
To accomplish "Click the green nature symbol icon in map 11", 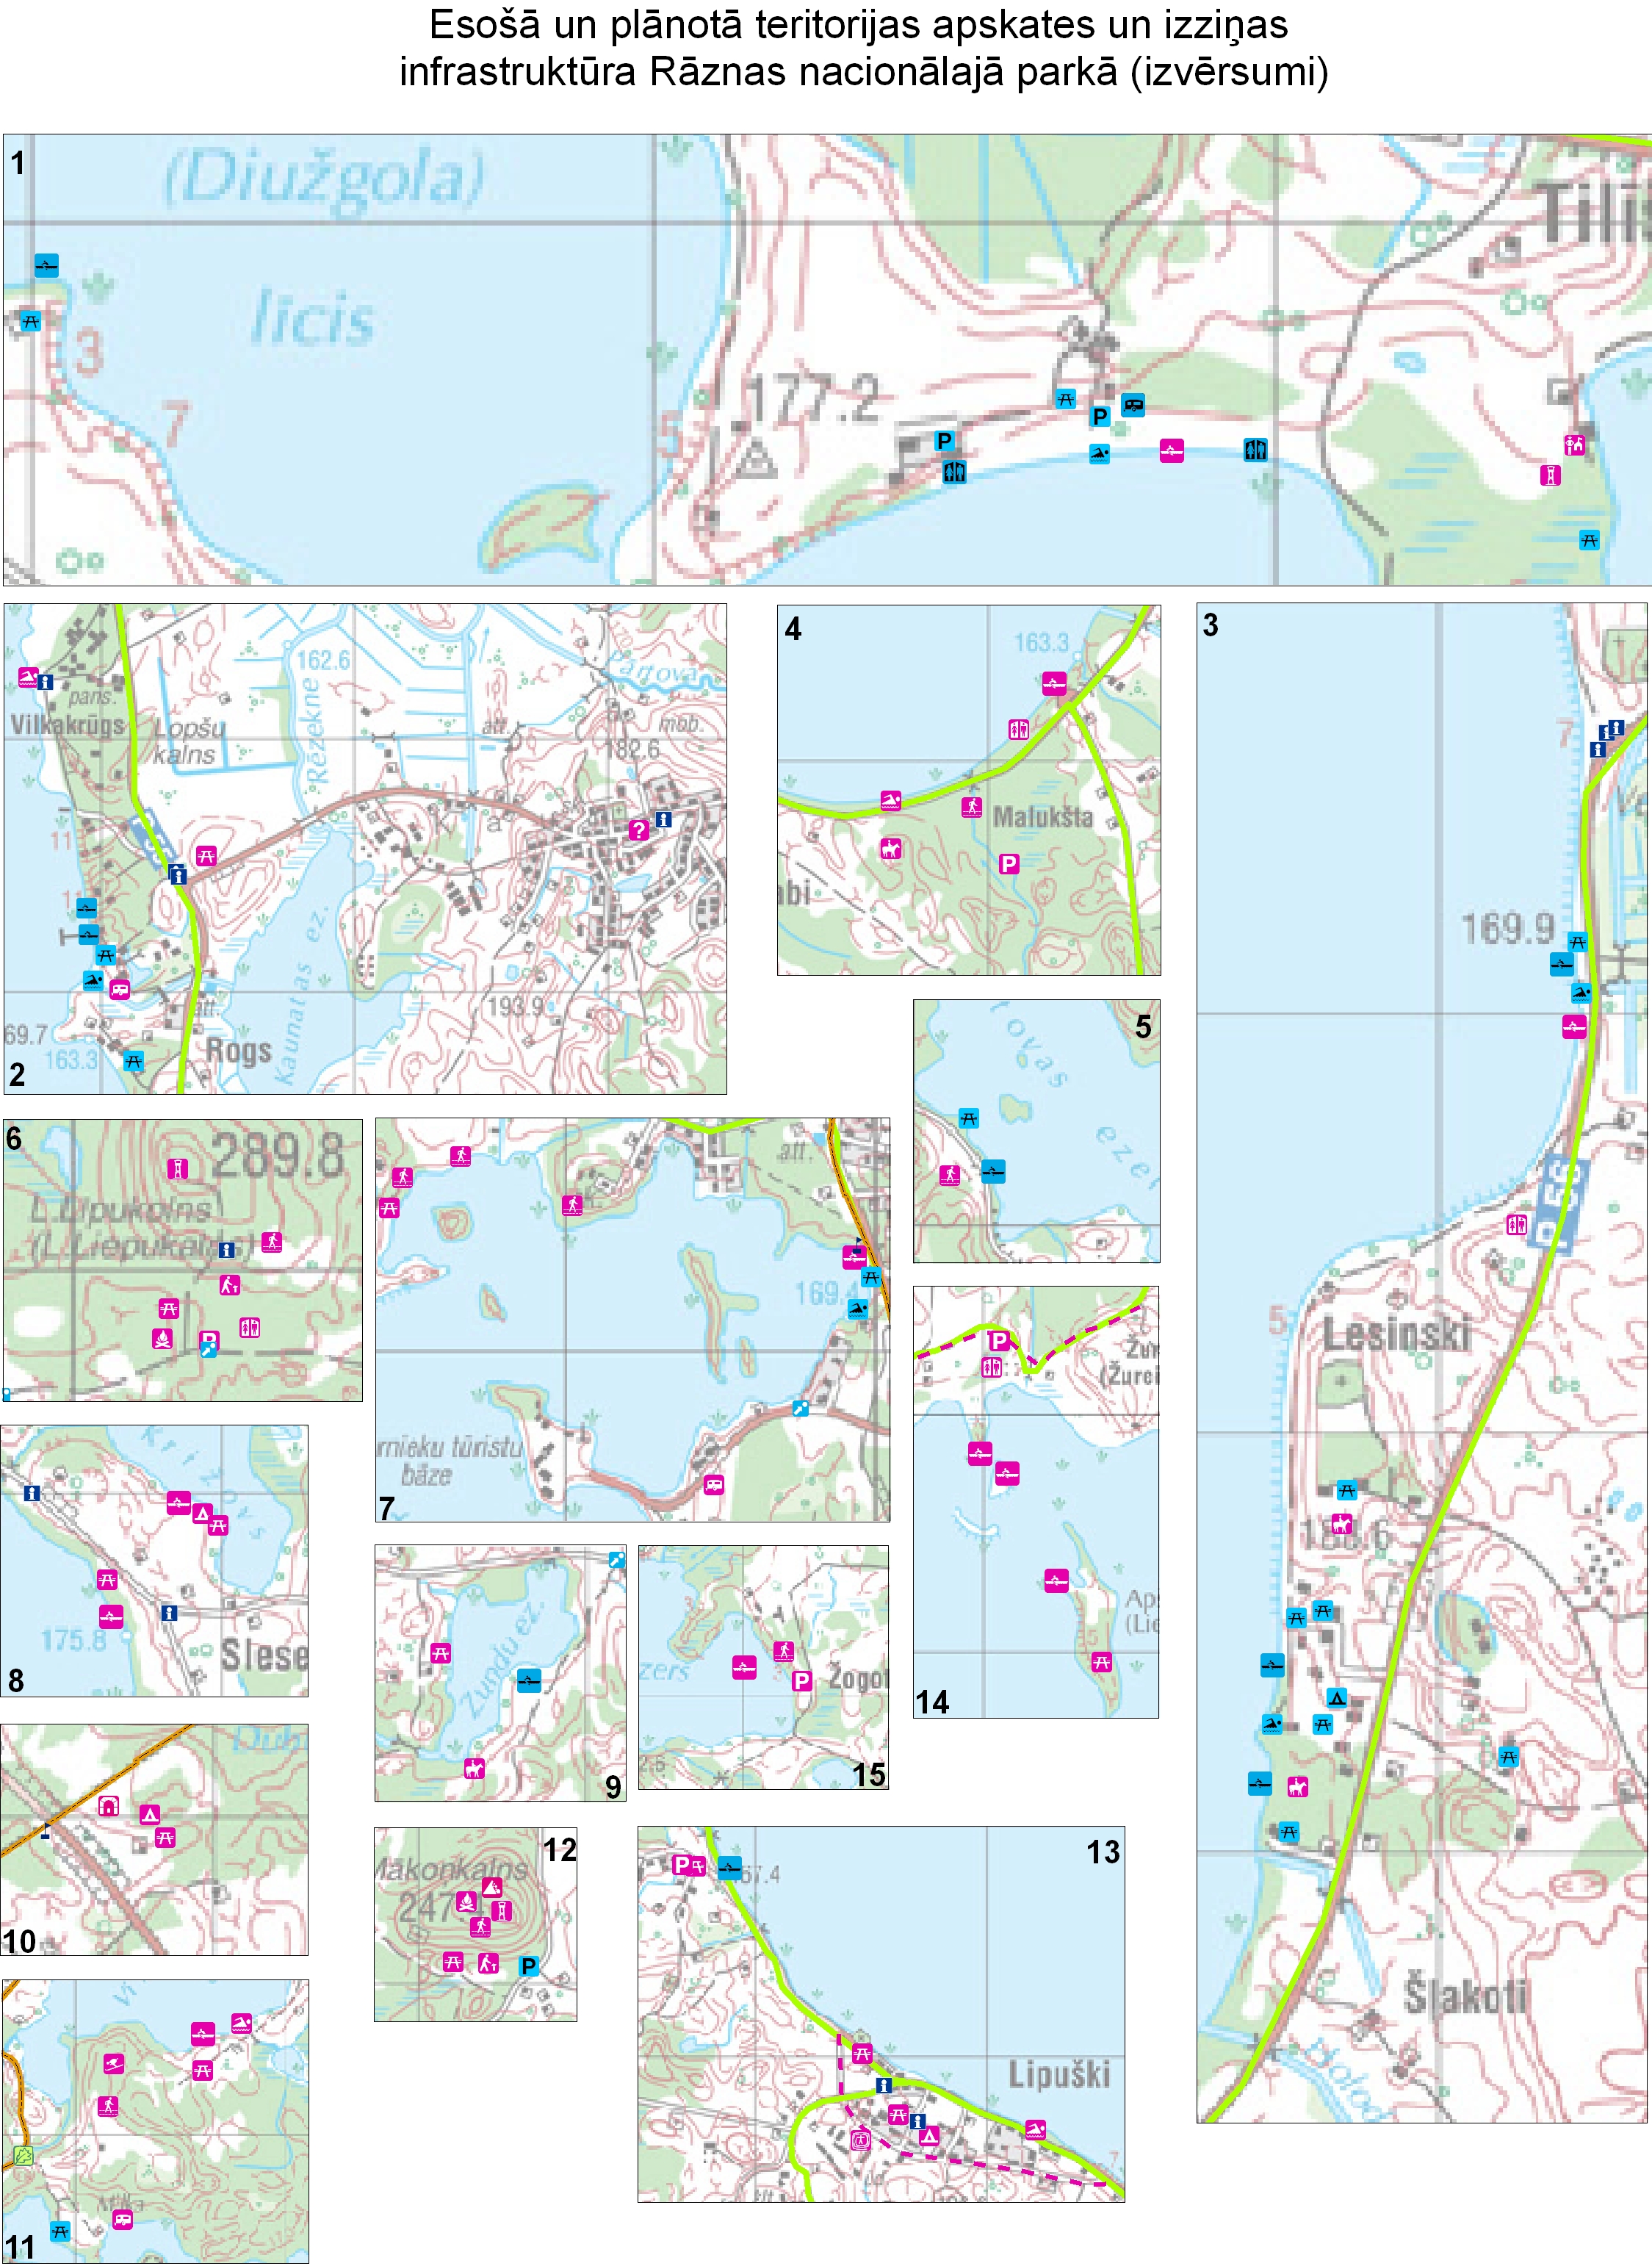I will [x=24, y=2156].
